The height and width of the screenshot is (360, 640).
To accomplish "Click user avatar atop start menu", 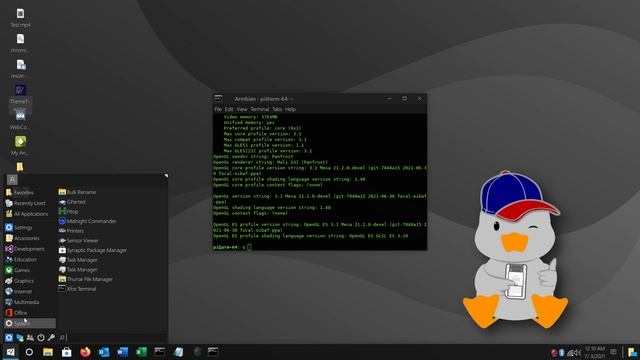I will 12,180.
